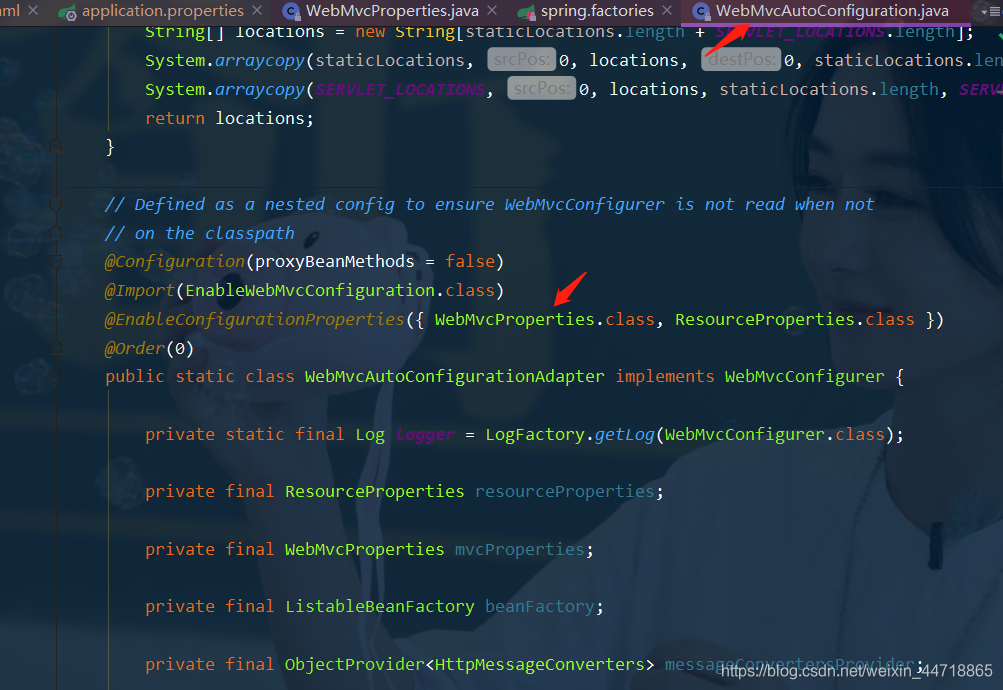The height and width of the screenshot is (690, 1003).
Task: Click the spring.factories file type icon
Action: pyautogui.click(x=526, y=12)
